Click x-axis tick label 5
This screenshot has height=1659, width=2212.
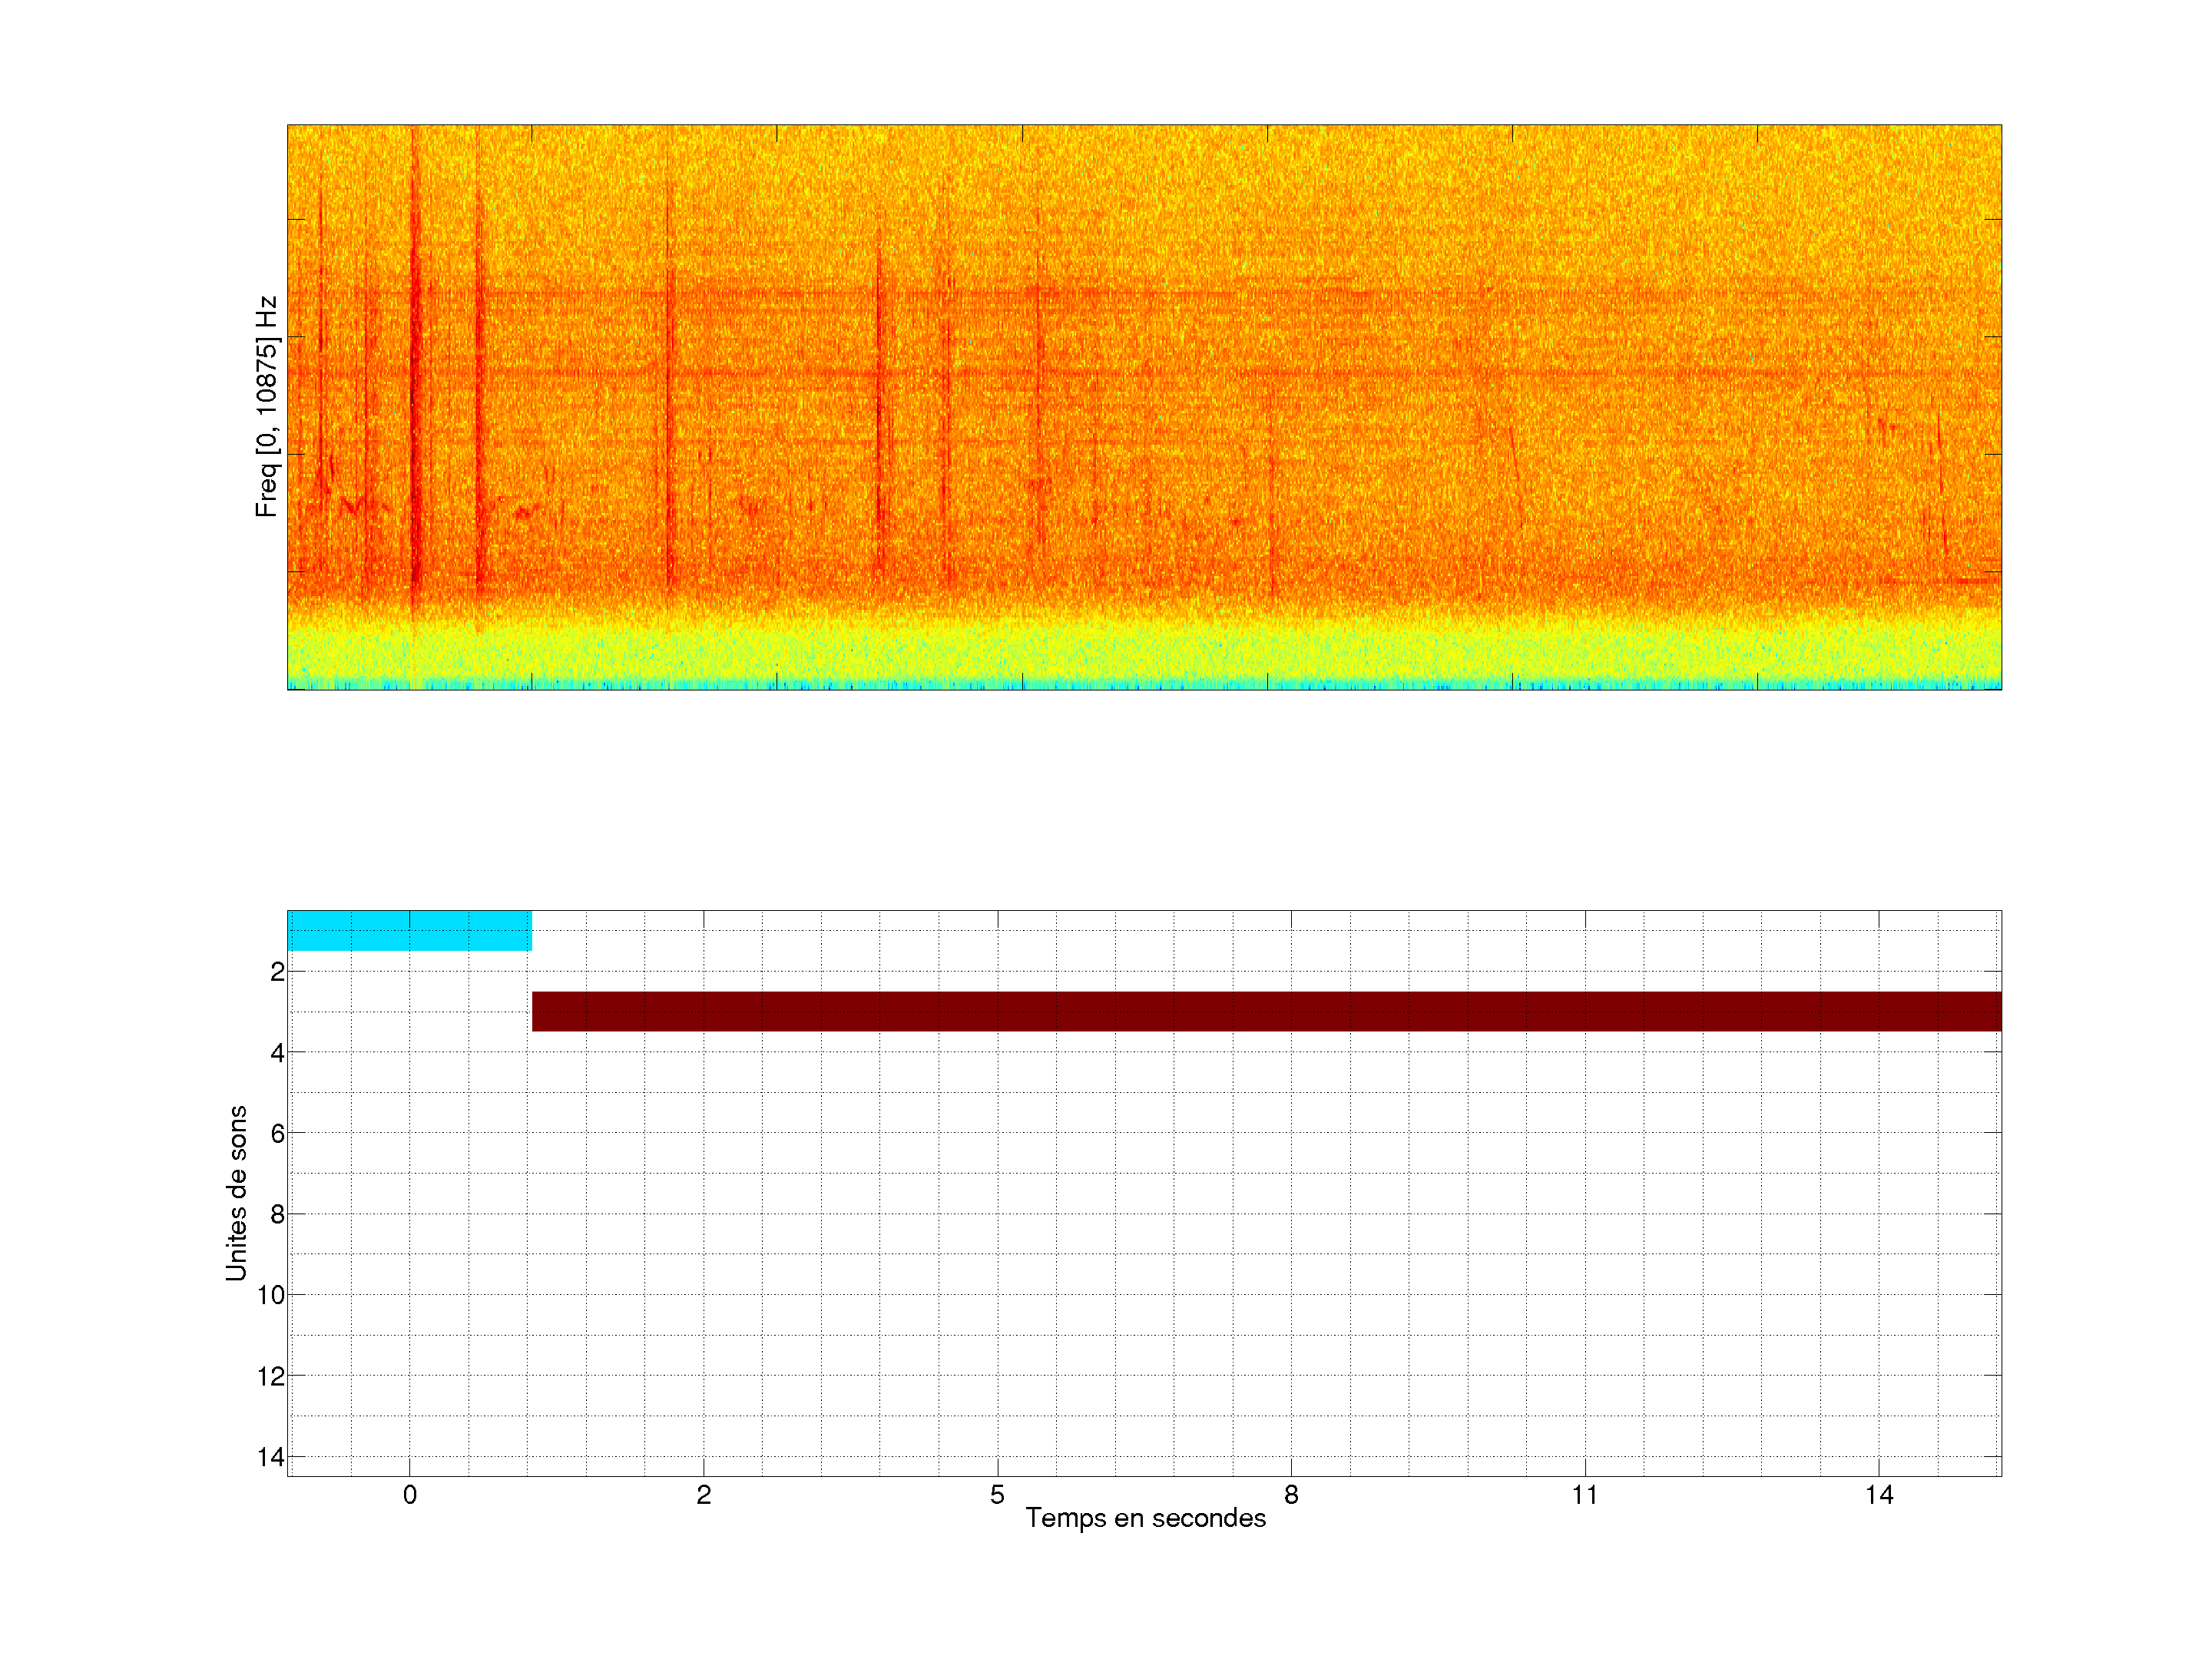pyautogui.click(x=997, y=1495)
